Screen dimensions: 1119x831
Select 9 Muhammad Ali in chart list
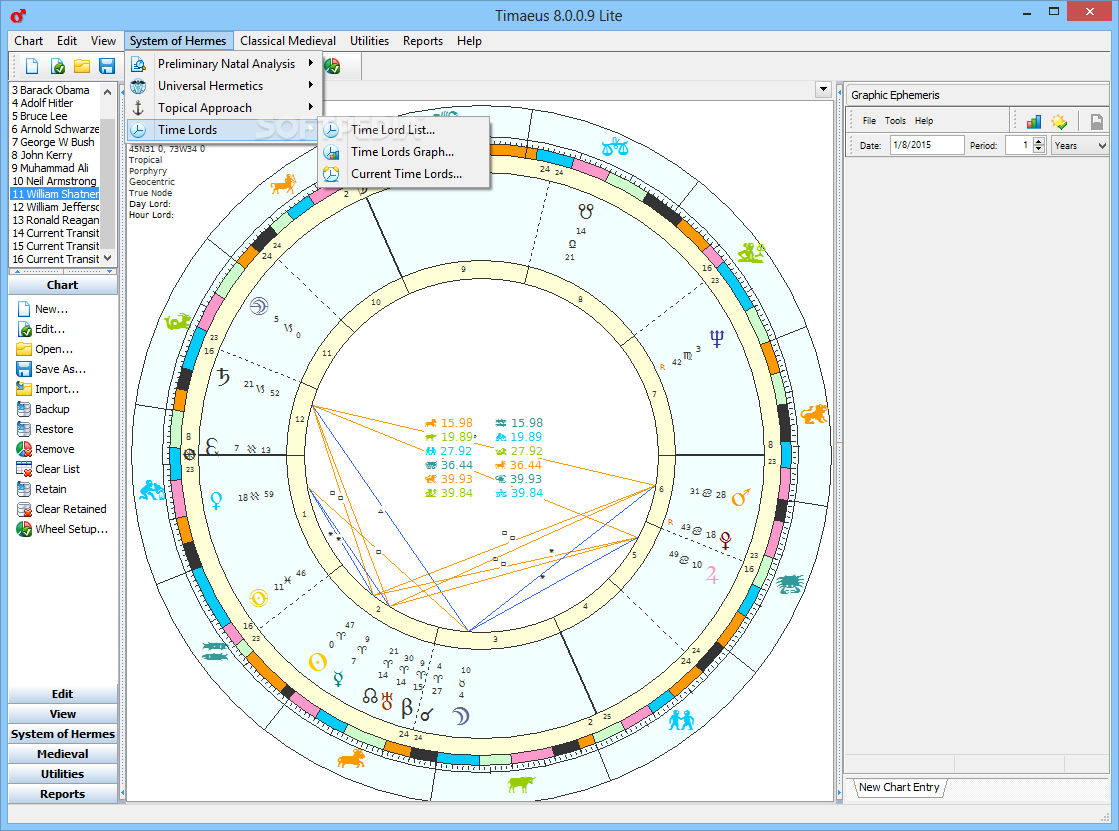click(55, 168)
